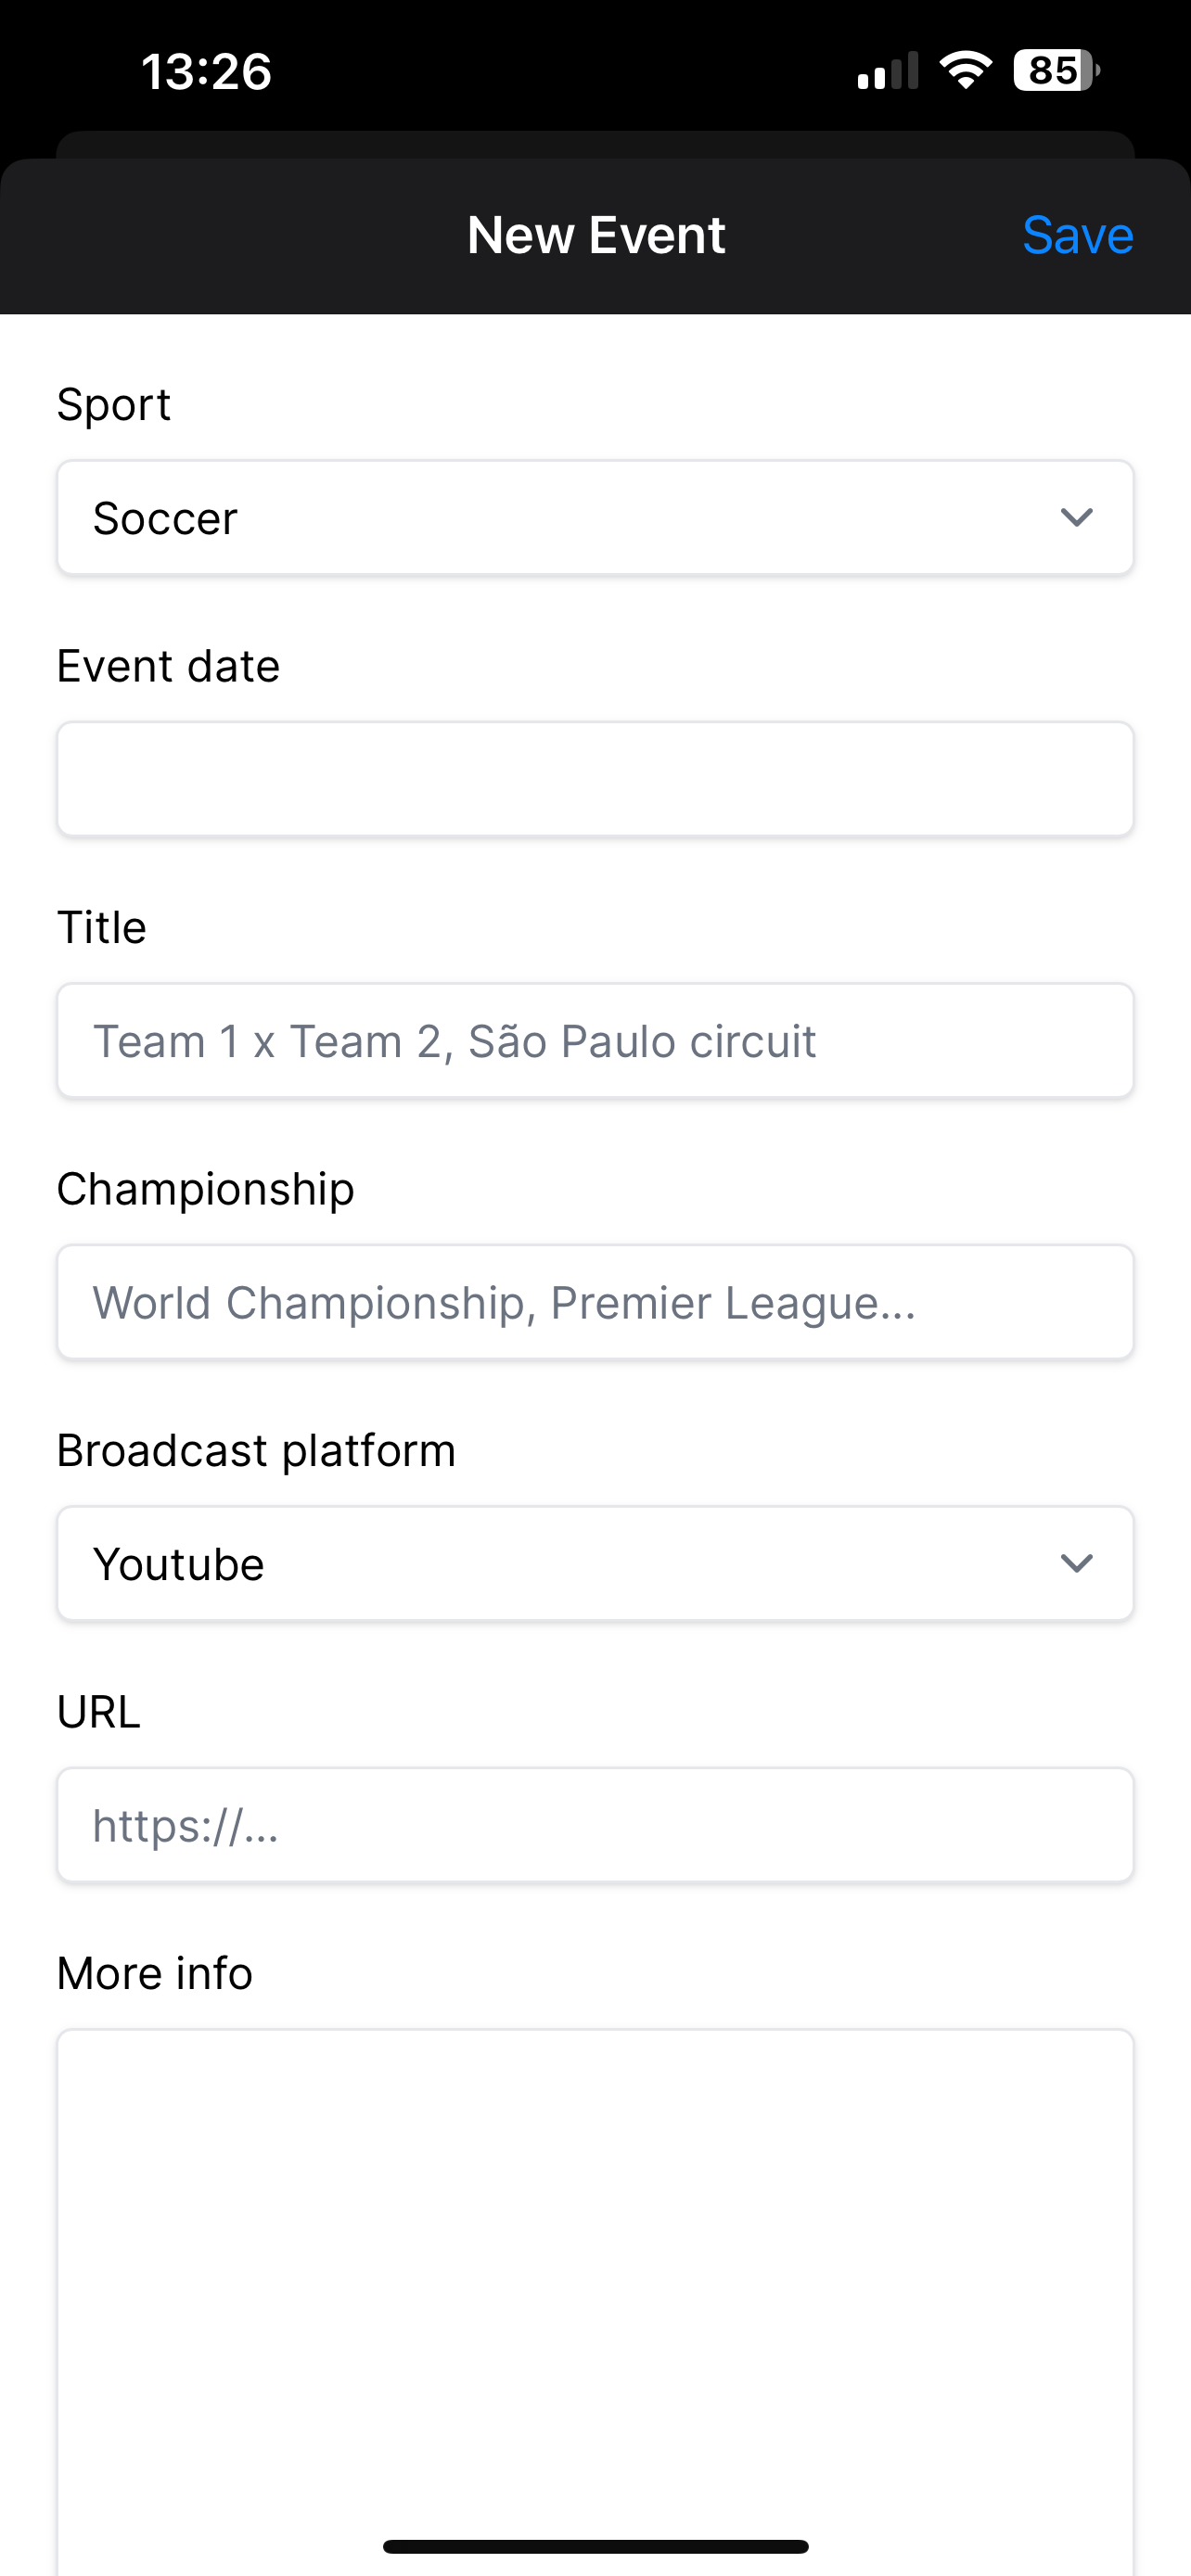Click the Sport field label

(114, 405)
